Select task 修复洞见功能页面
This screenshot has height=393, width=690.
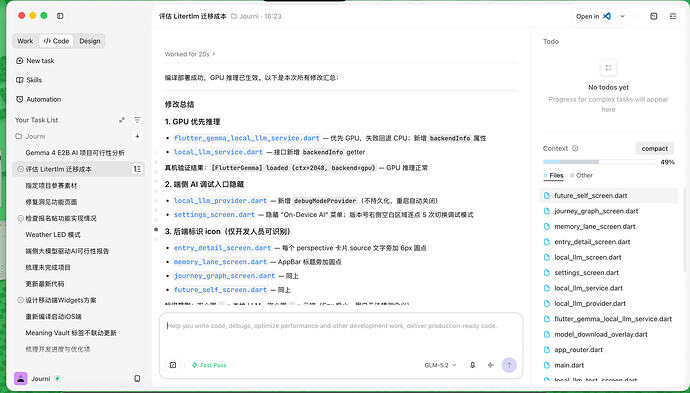51,202
